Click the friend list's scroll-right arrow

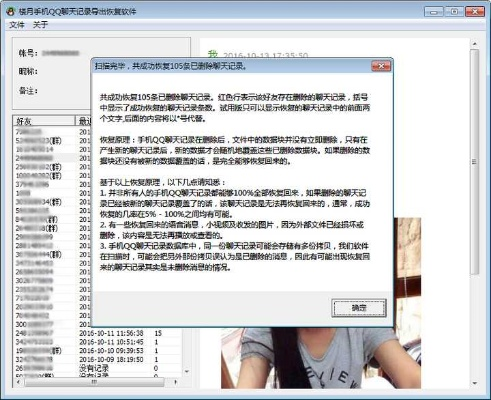176,382
